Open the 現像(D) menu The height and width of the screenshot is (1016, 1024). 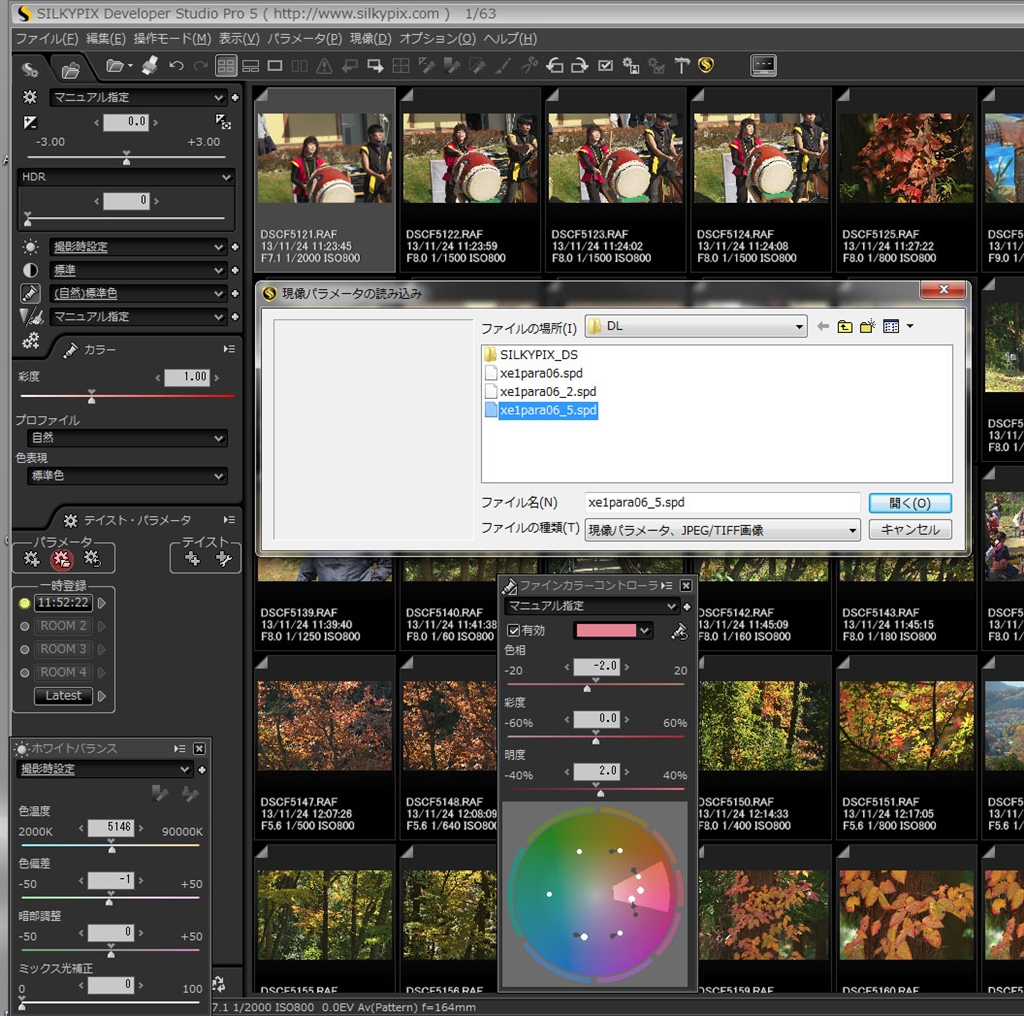[x=370, y=39]
